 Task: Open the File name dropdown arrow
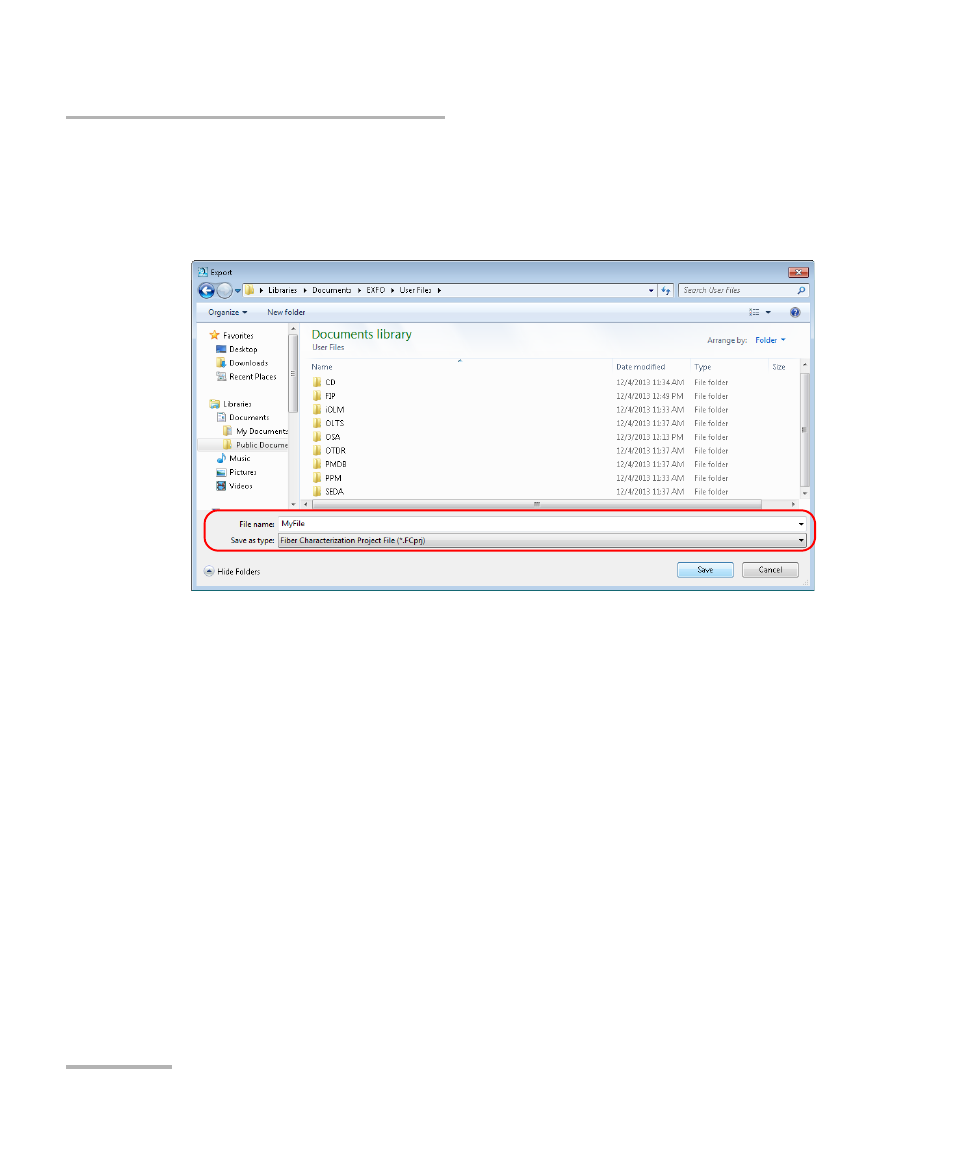tap(801, 524)
